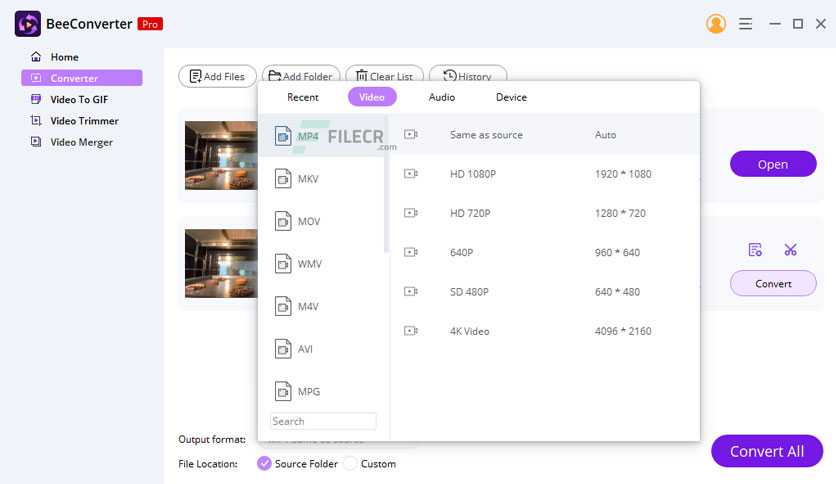Viewport: 836px width, 484px height.
Task: Click the BeeConverter logo icon
Action: (28, 24)
